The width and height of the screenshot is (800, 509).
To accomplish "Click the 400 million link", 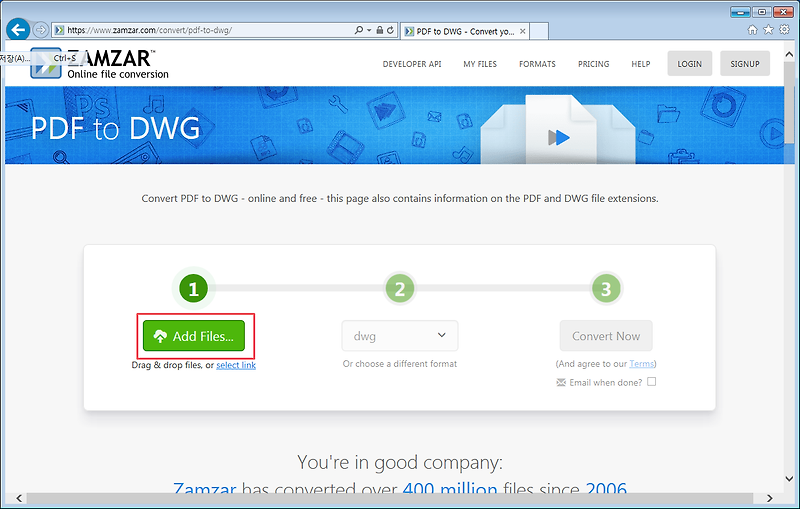I will click(449, 490).
